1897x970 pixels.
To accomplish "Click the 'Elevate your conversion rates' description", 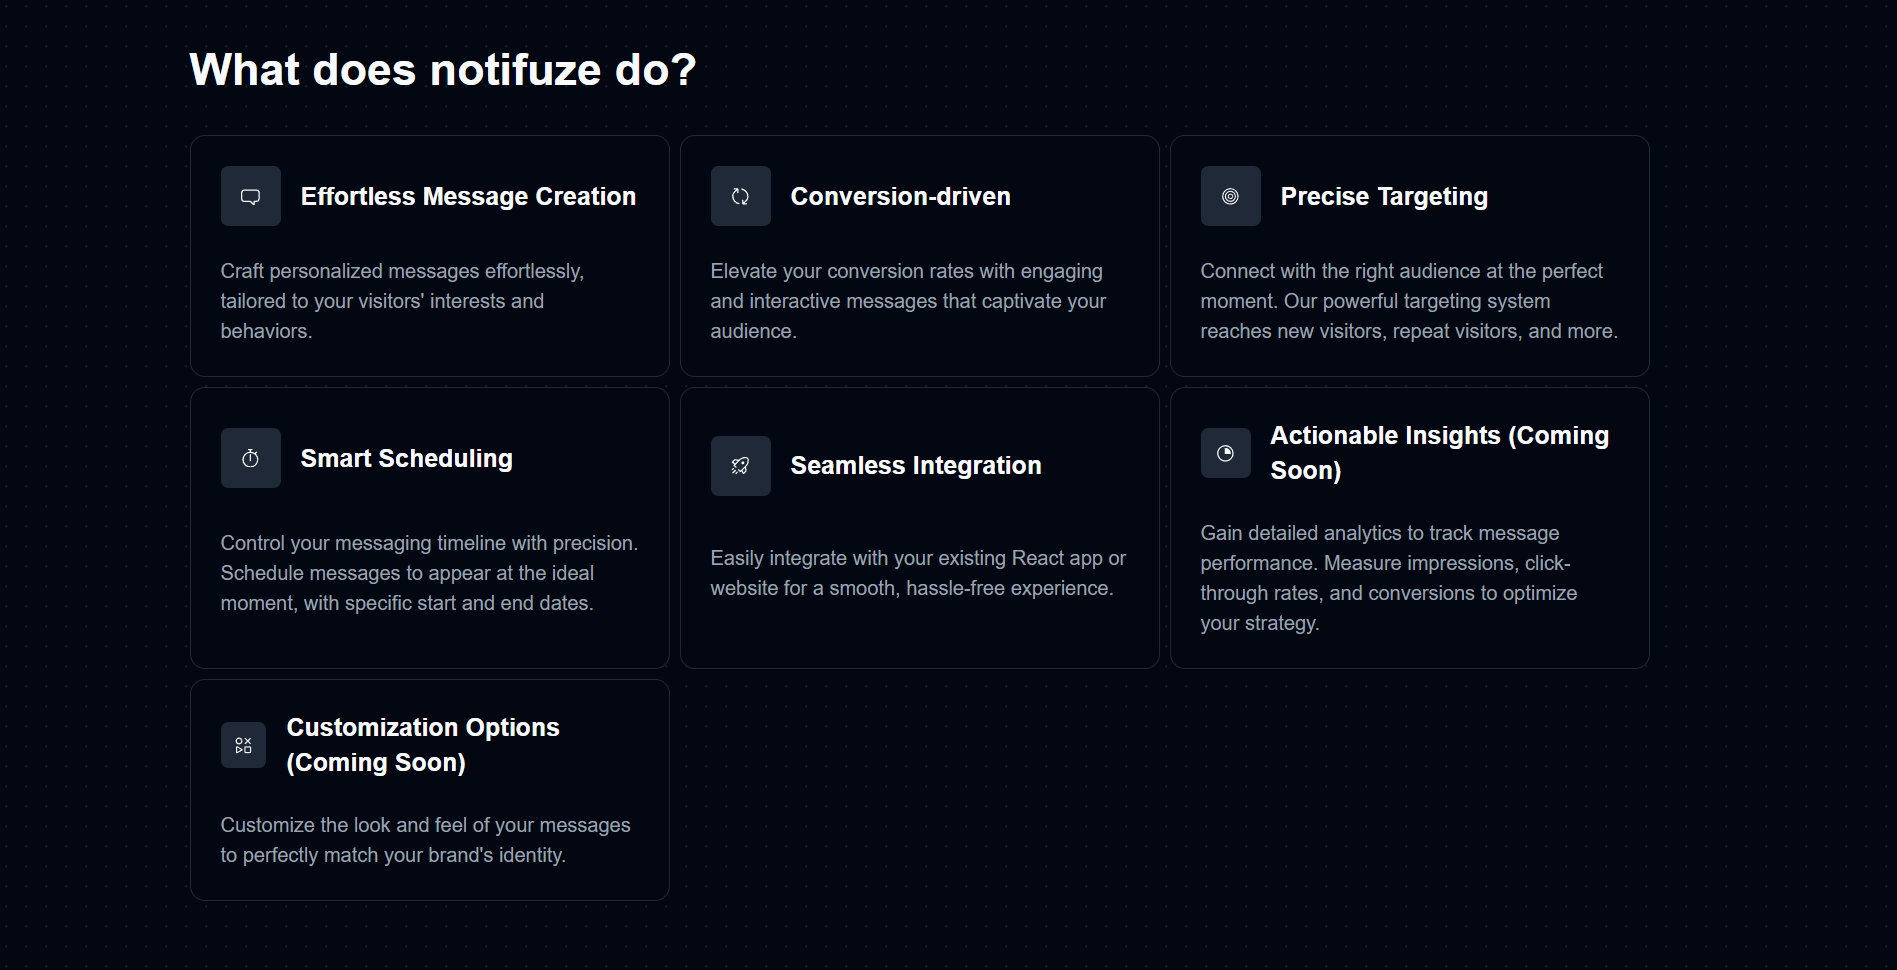I will point(908,301).
